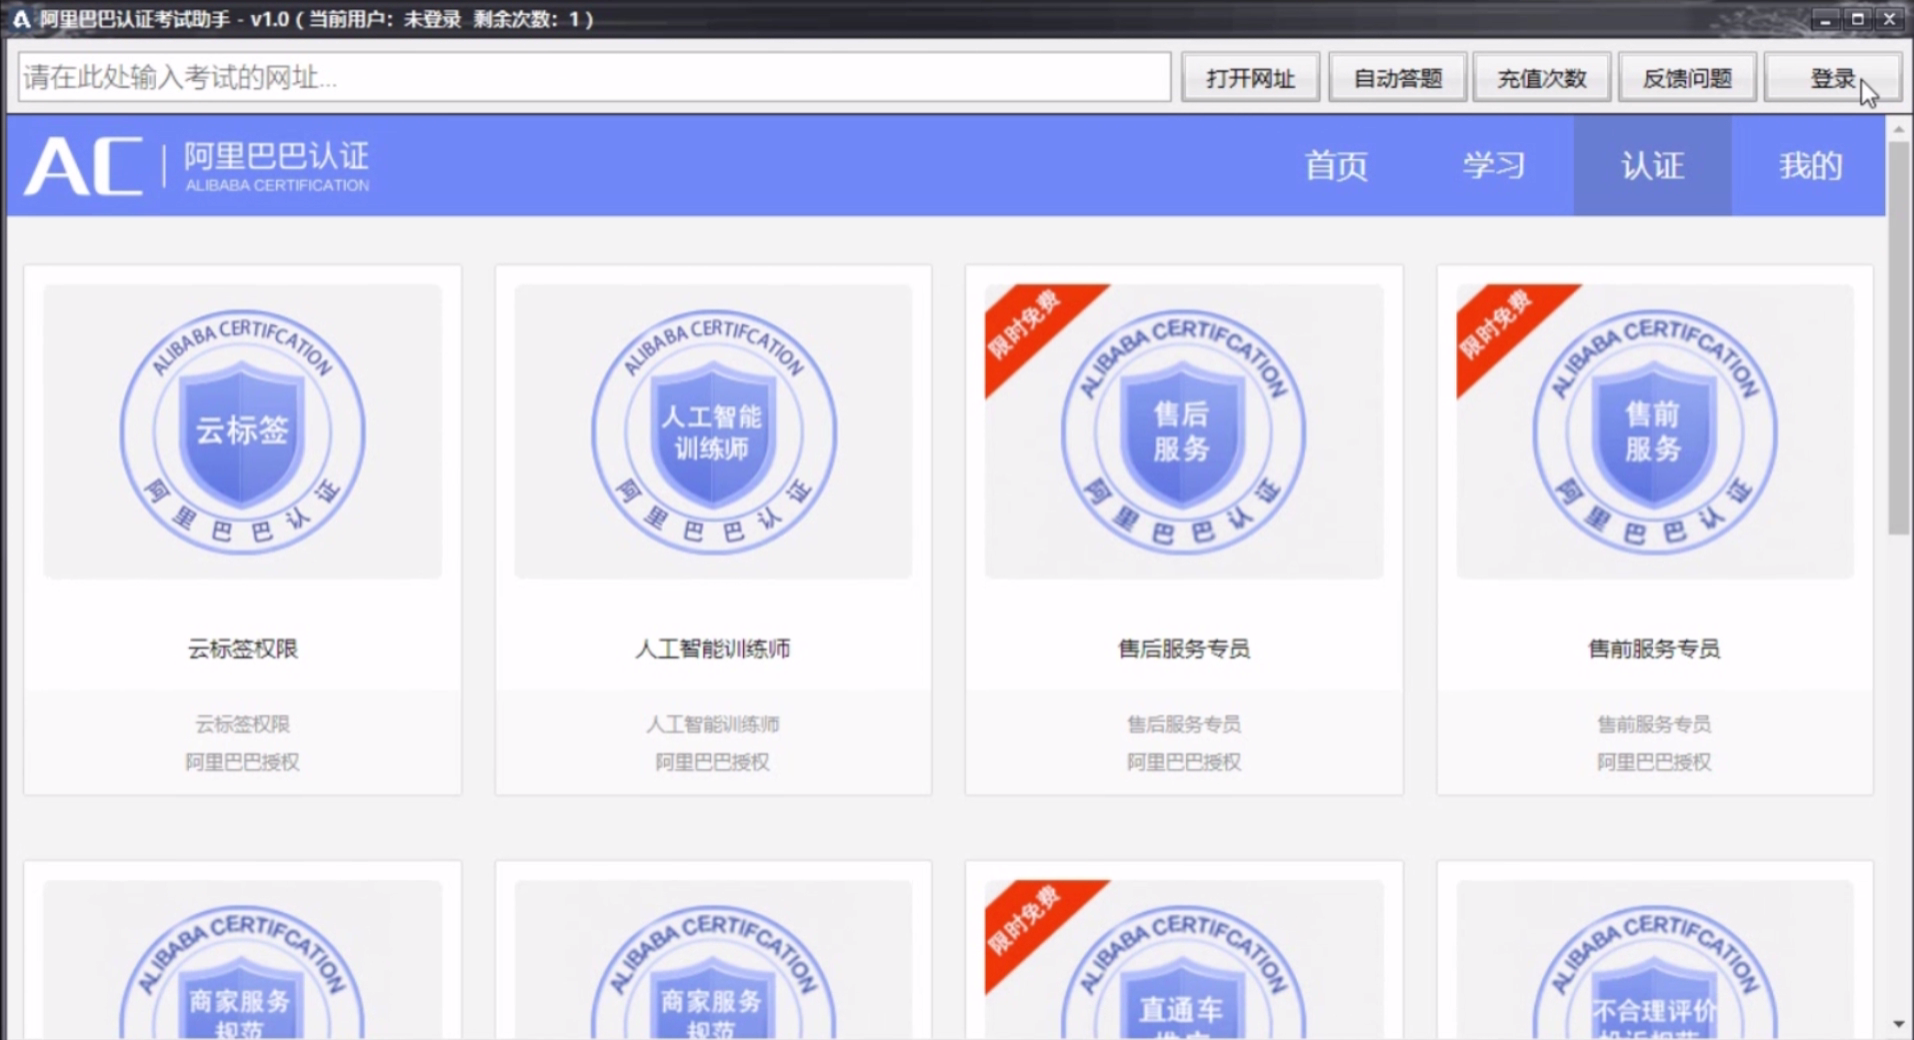Click the vertical scrollbar thumb

[1898, 338]
